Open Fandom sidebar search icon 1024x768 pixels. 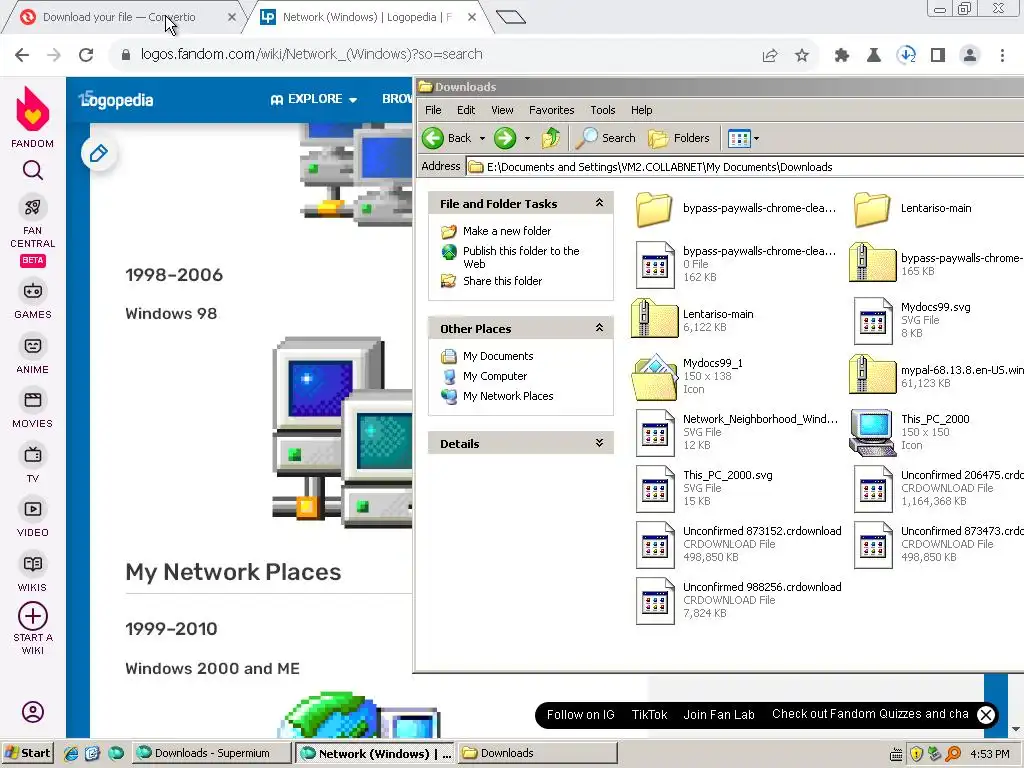point(33,170)
